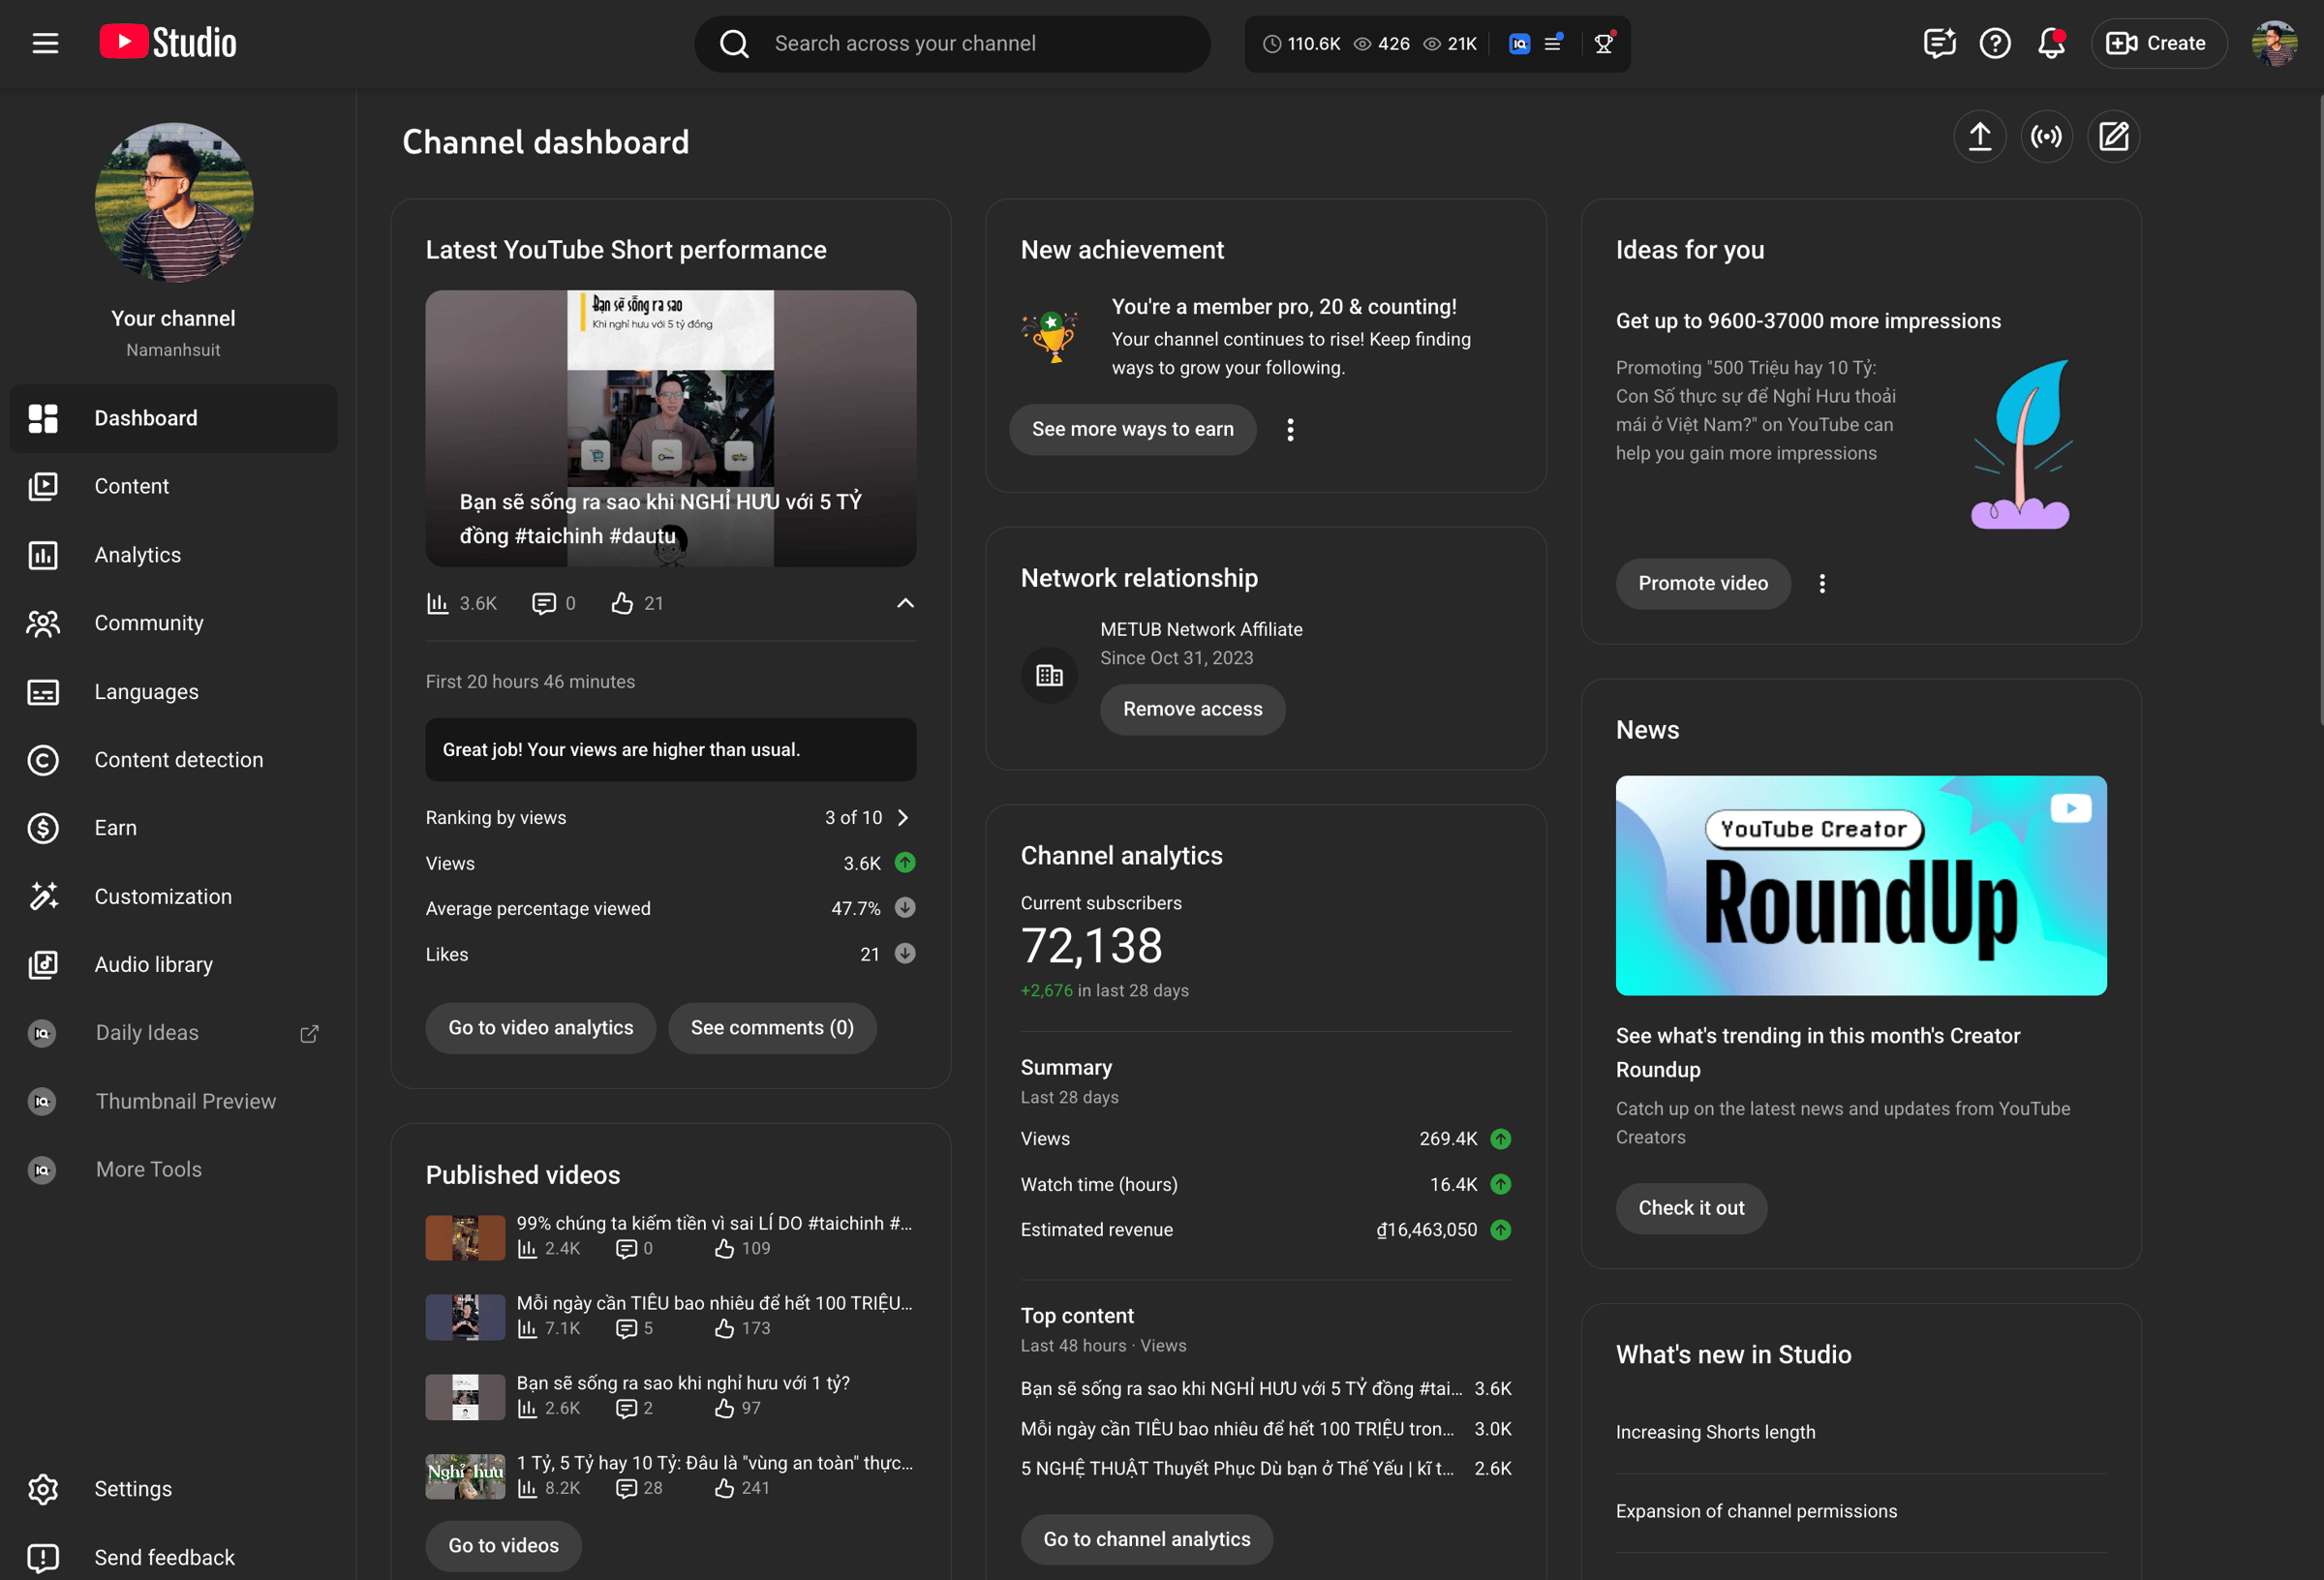Open Analytics in the sidebar
Viewport: 2324px width, 1580px height.
coord(174,555)
